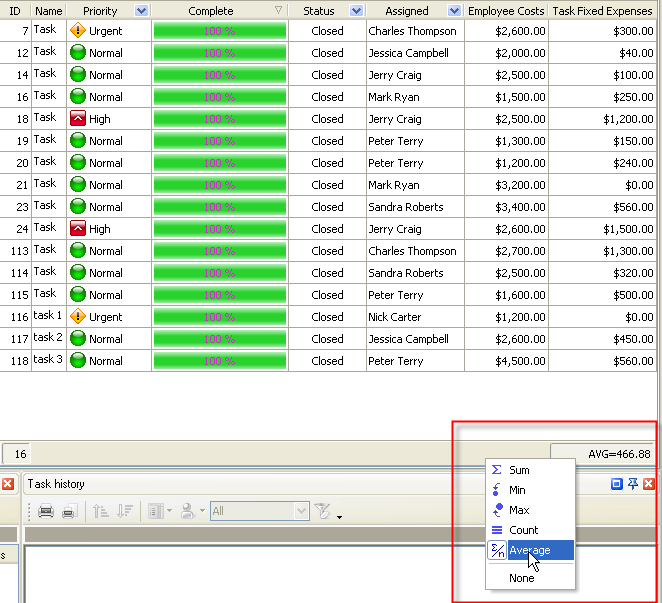Pick Max from the summary menu
The image size is (662, 603).
pos(519,510)
